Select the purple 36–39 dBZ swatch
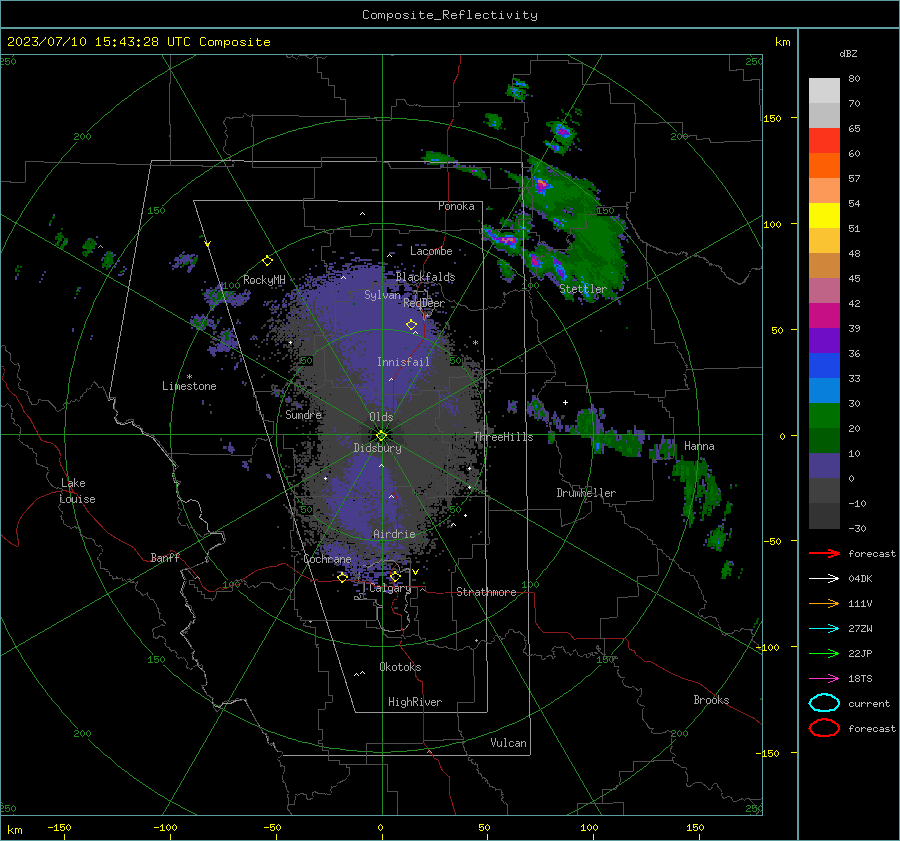The height and width of the screenshot is (841, 900). 824,341
